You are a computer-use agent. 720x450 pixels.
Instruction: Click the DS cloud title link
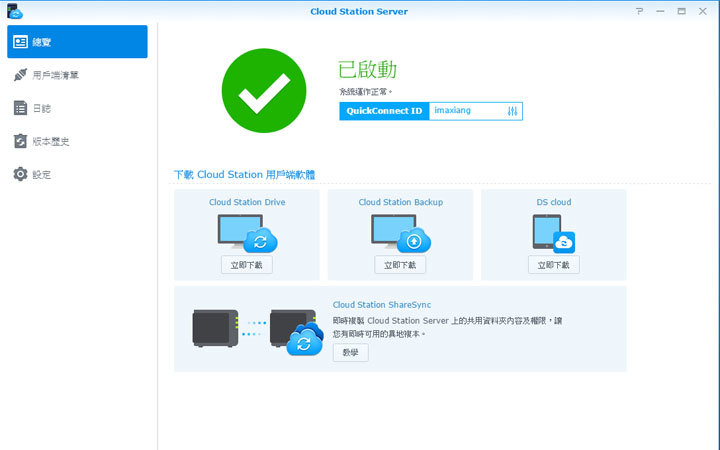pos(554,202)
